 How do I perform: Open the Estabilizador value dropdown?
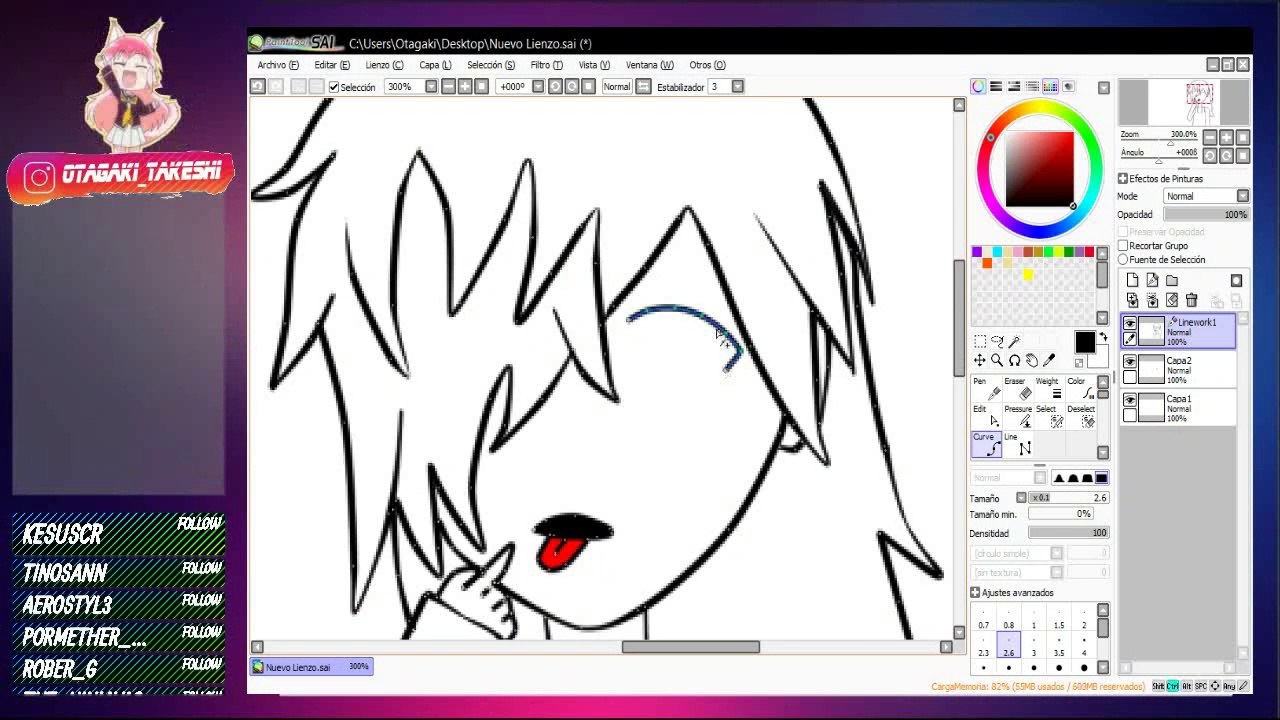[x=738, y=87]
